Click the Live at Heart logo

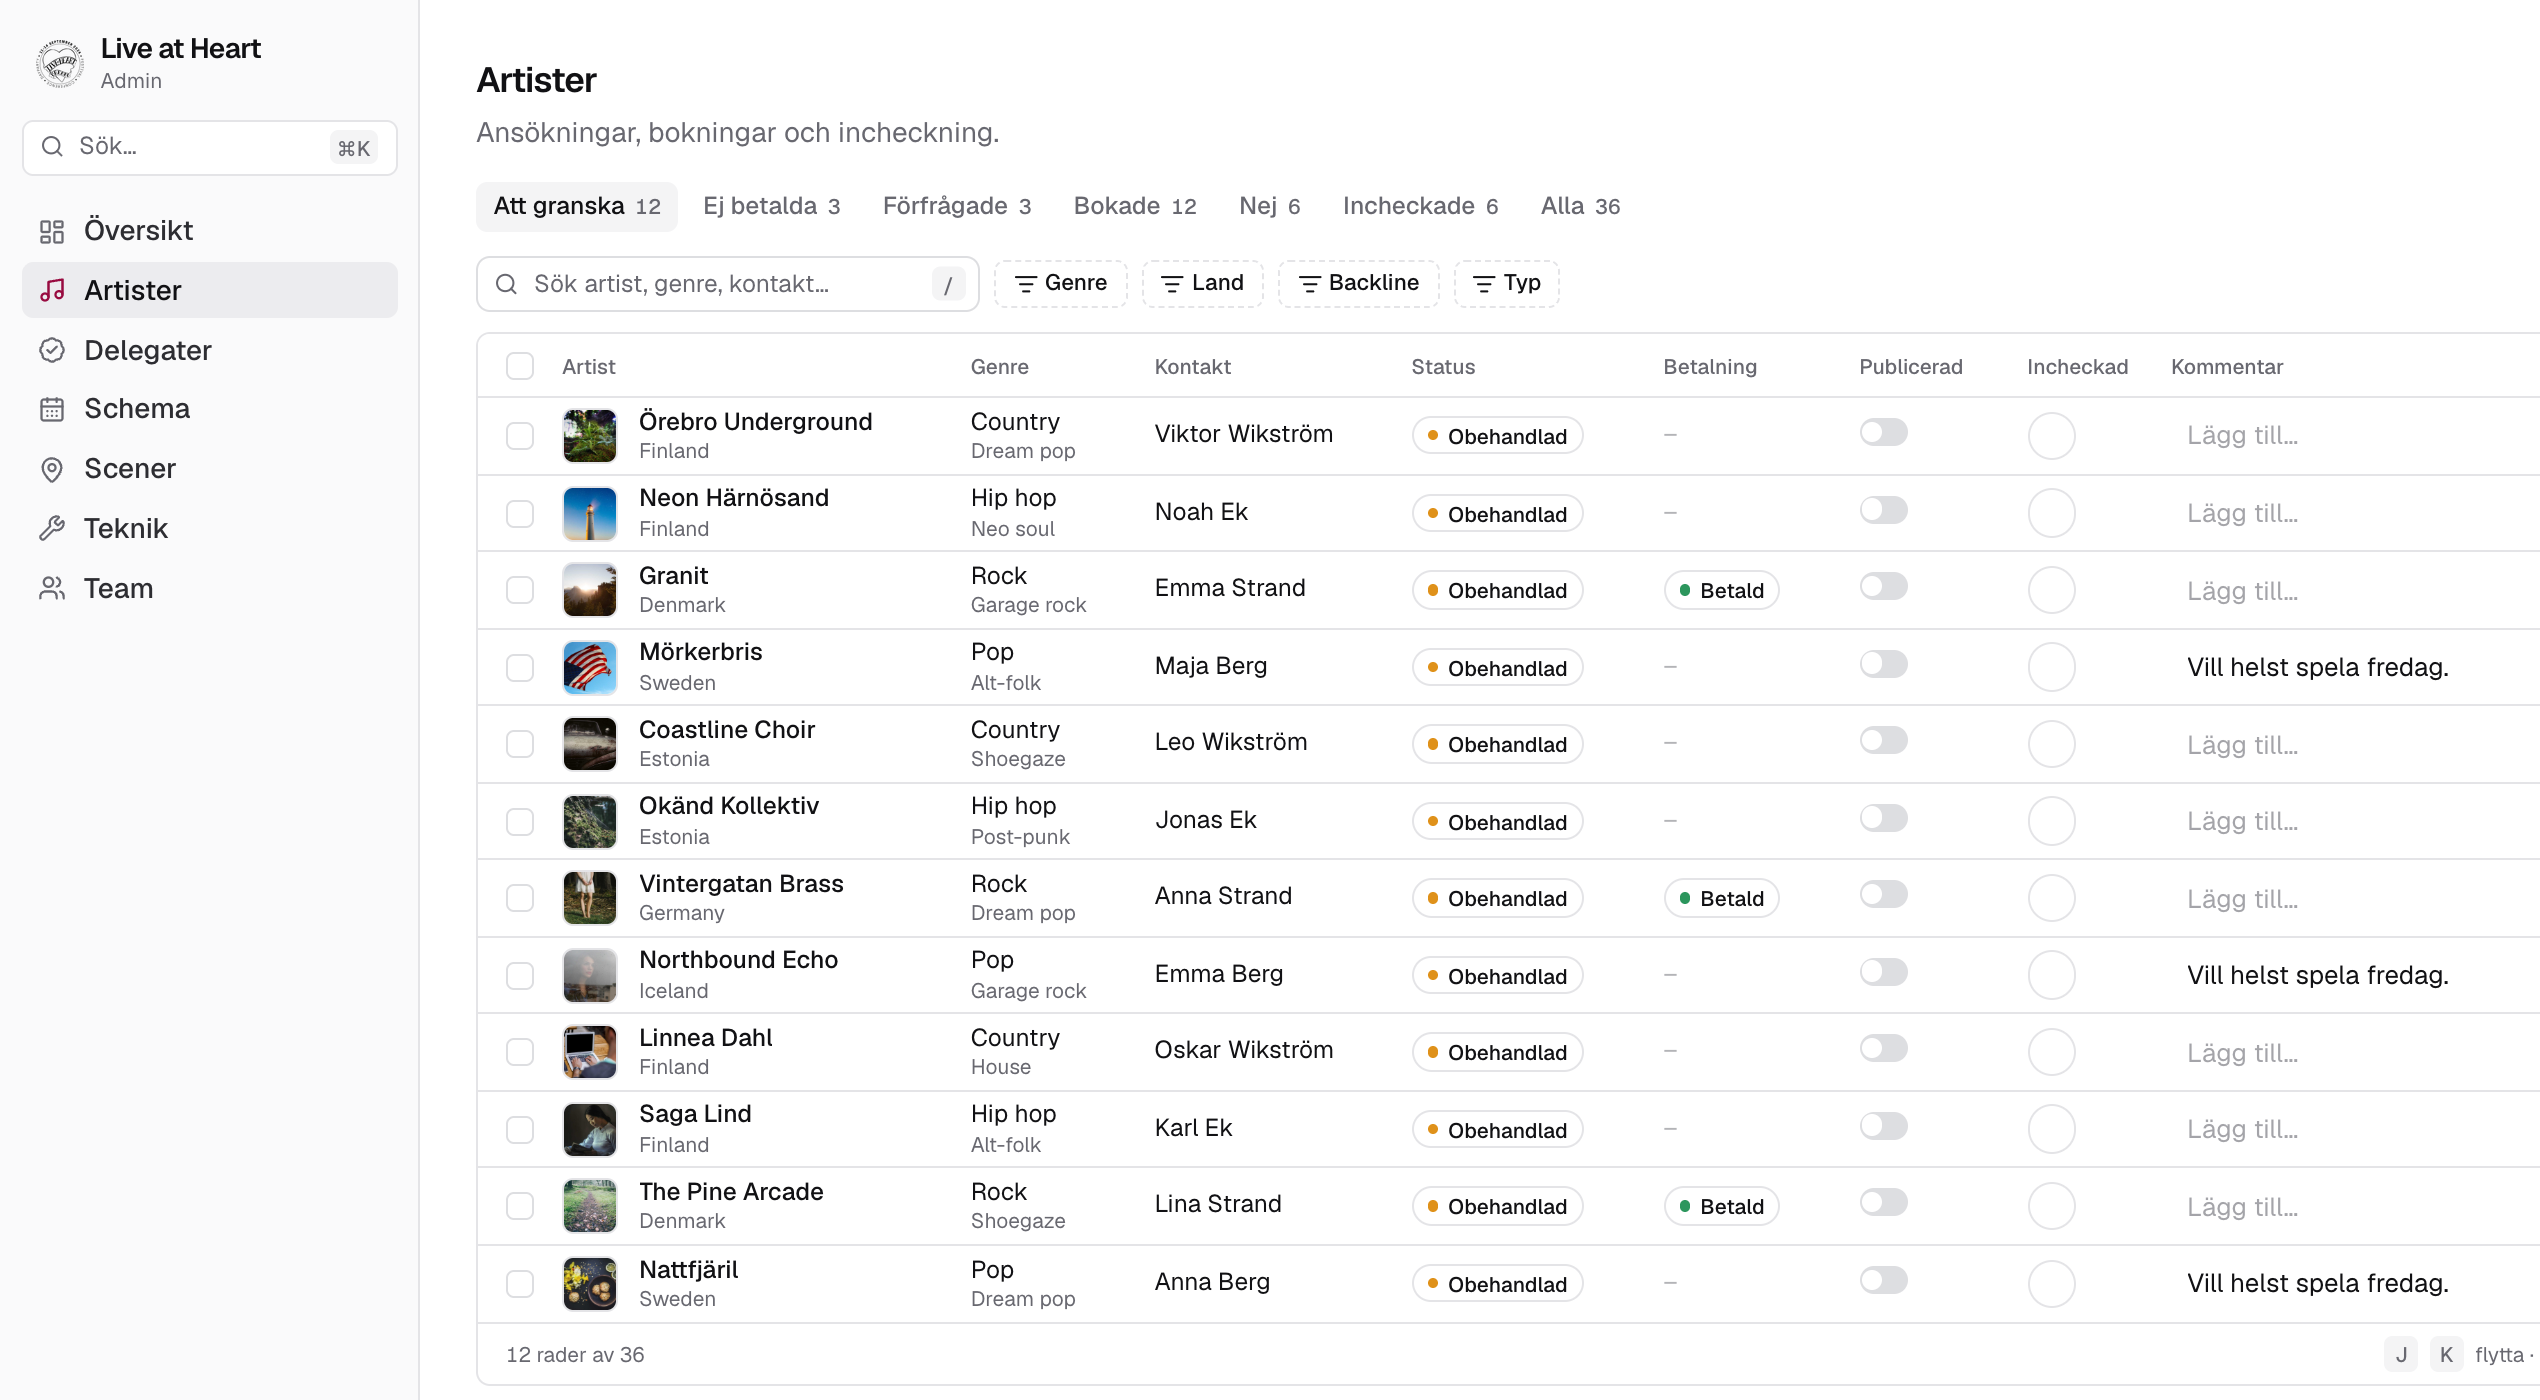[x=60, y=63]
